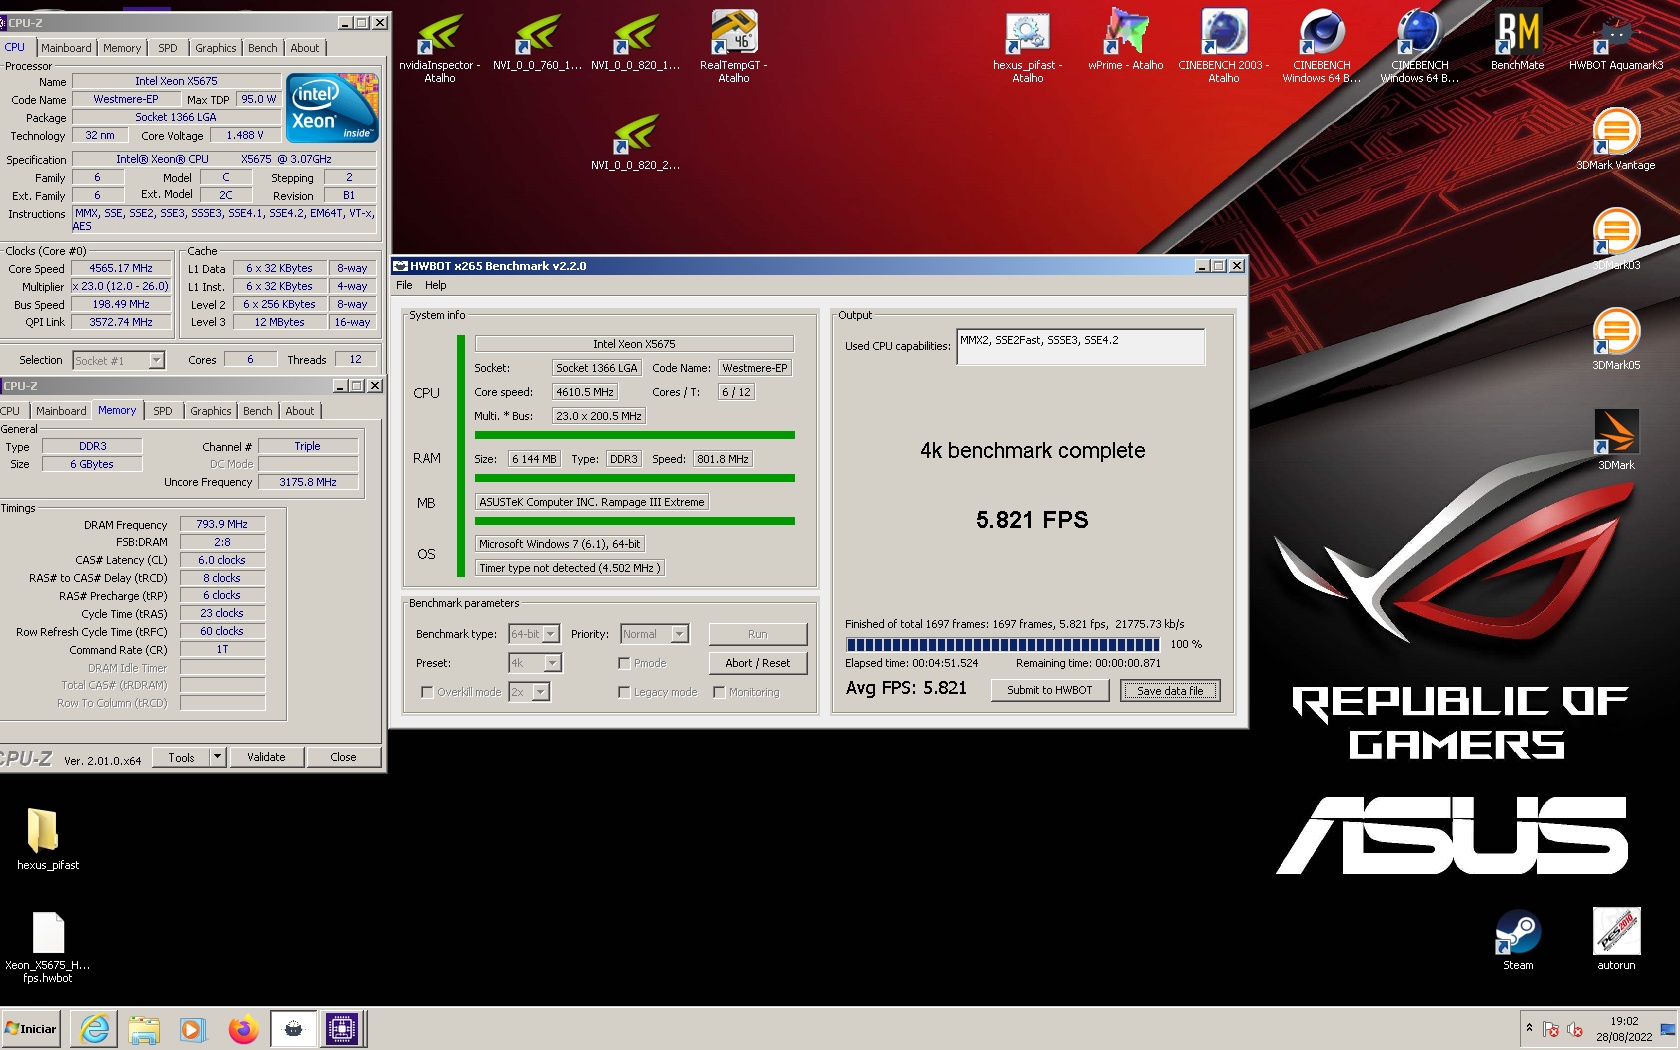The width and height of the screenshot is (1680, 1050).
Task: Launch BenchMate desktop icon
Action: coord(1517,42)
